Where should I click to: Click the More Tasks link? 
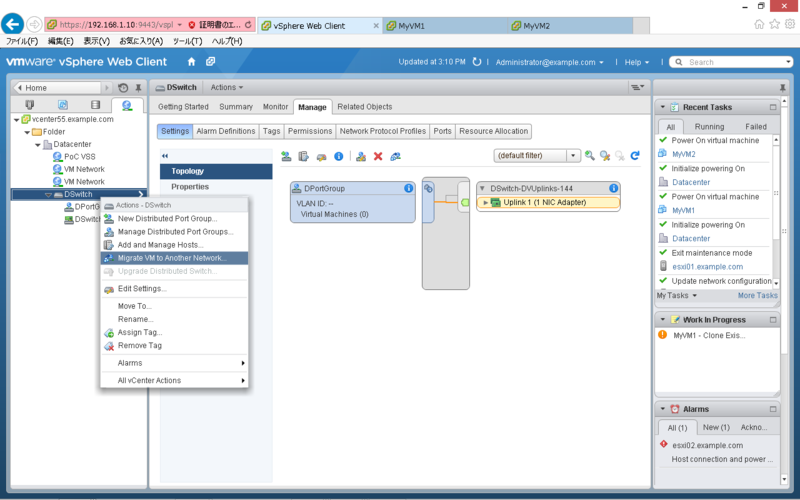758,295
